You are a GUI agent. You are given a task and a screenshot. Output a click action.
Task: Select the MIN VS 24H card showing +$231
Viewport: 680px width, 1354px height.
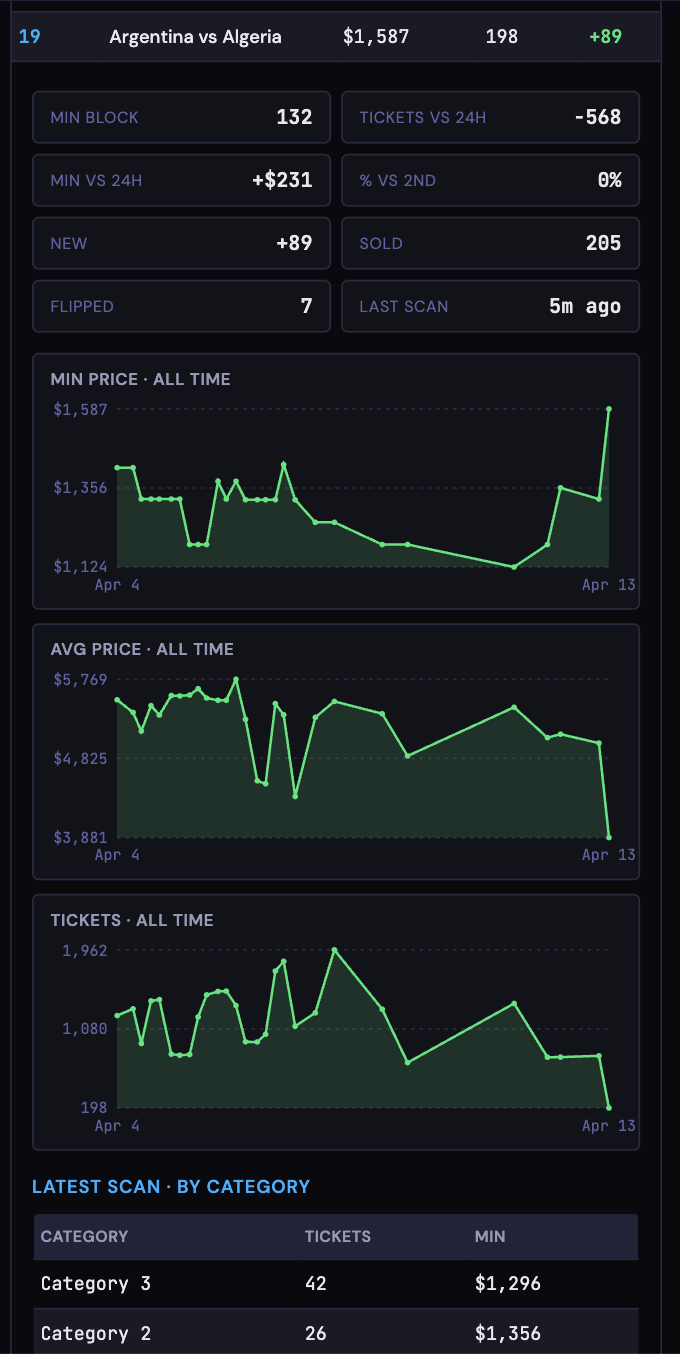pyautogui.click(x=181, y=180)
